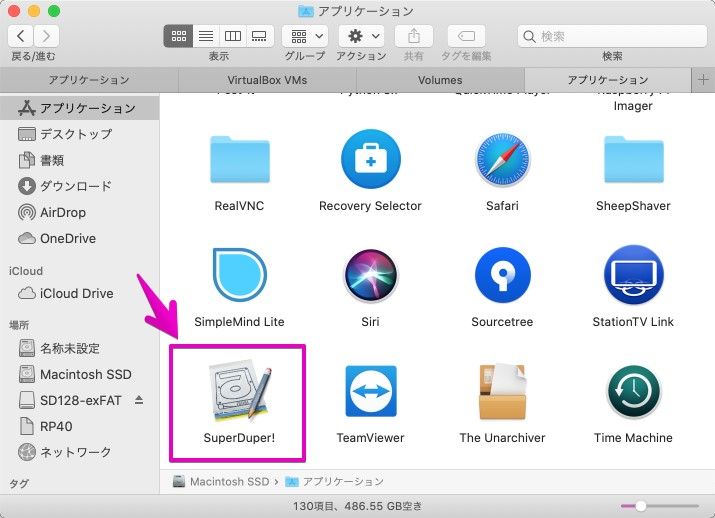
Task: Select アプリケーション in the sidebar
Action: point(79,108)
